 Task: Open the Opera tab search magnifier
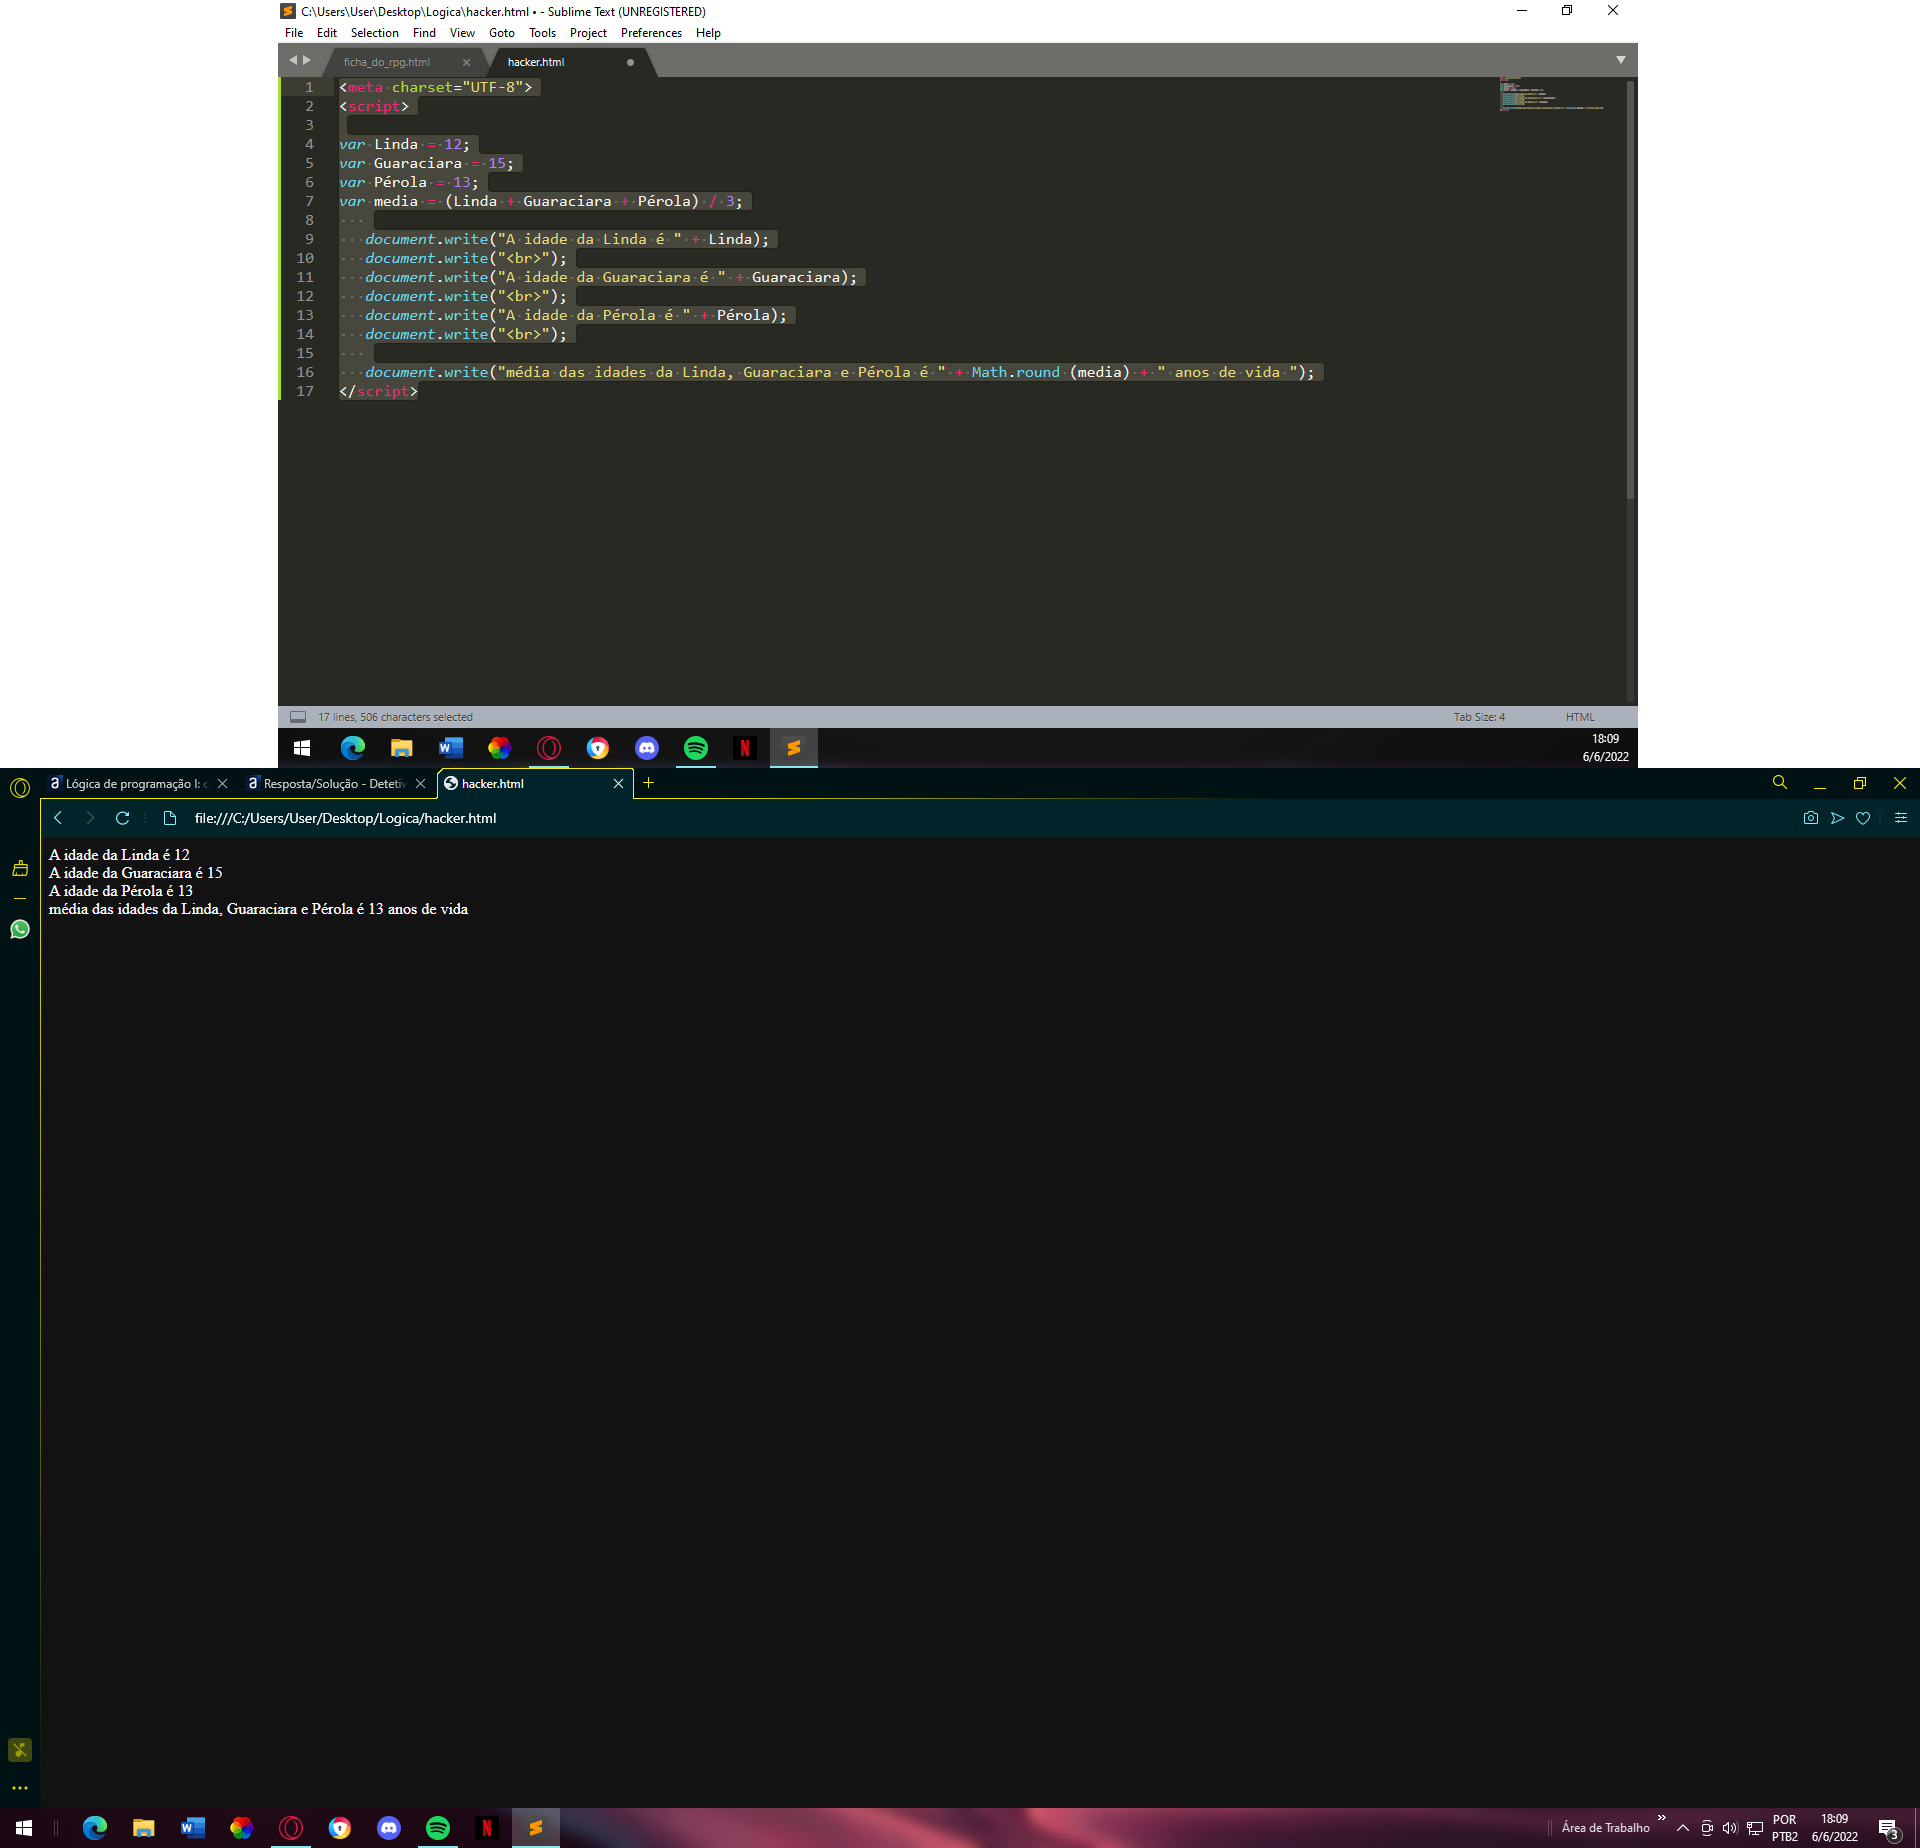click(1779, 783)
